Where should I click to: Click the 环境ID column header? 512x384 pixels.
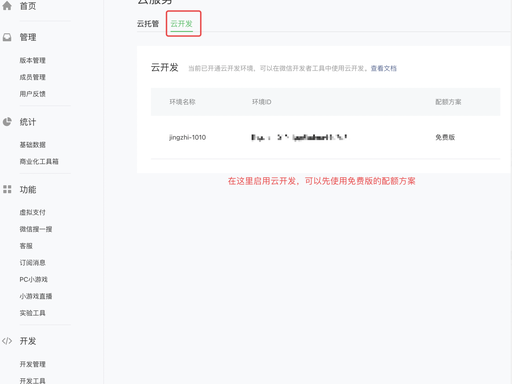262,102
